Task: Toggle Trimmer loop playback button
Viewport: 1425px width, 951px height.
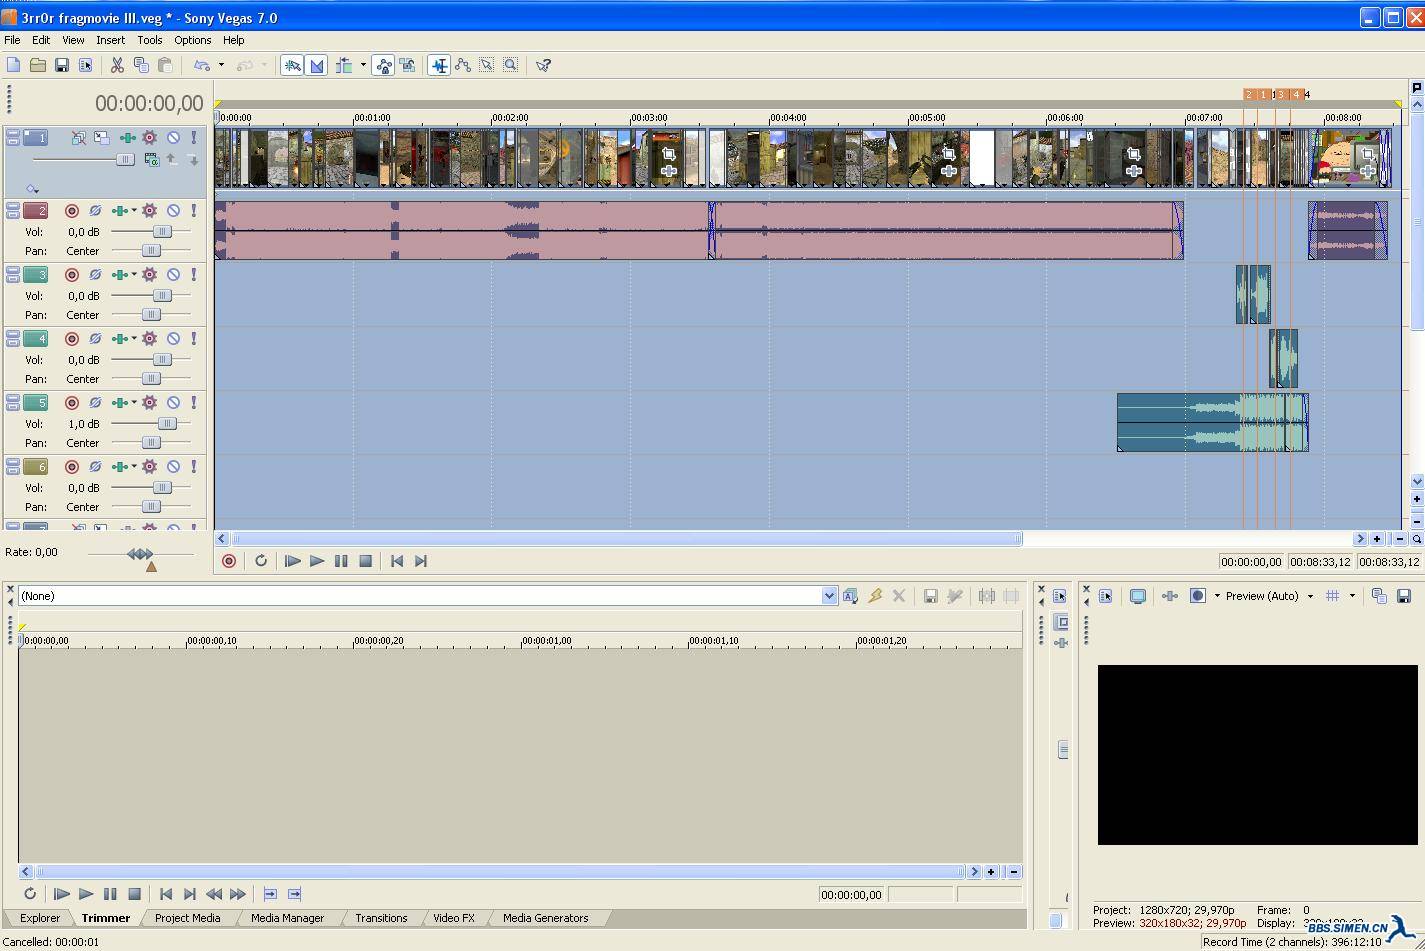Action: (x=29, y=894)
